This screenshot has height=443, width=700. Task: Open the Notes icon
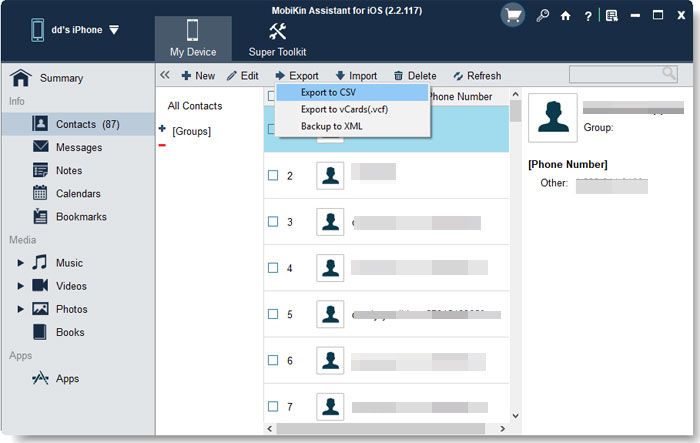(x=40, y=170)
